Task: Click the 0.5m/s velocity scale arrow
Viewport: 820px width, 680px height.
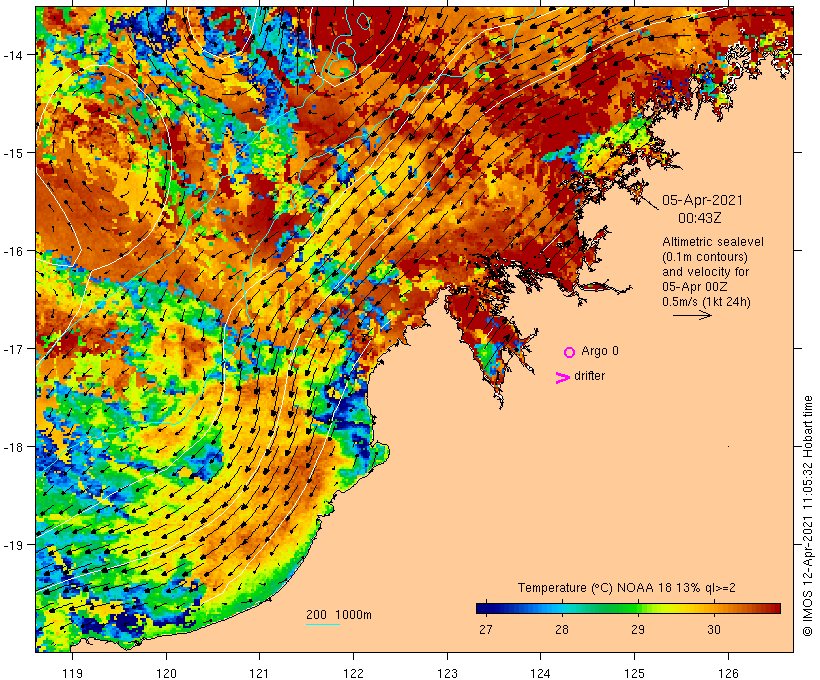Action: pyautogui.click(x=692, y=315)
